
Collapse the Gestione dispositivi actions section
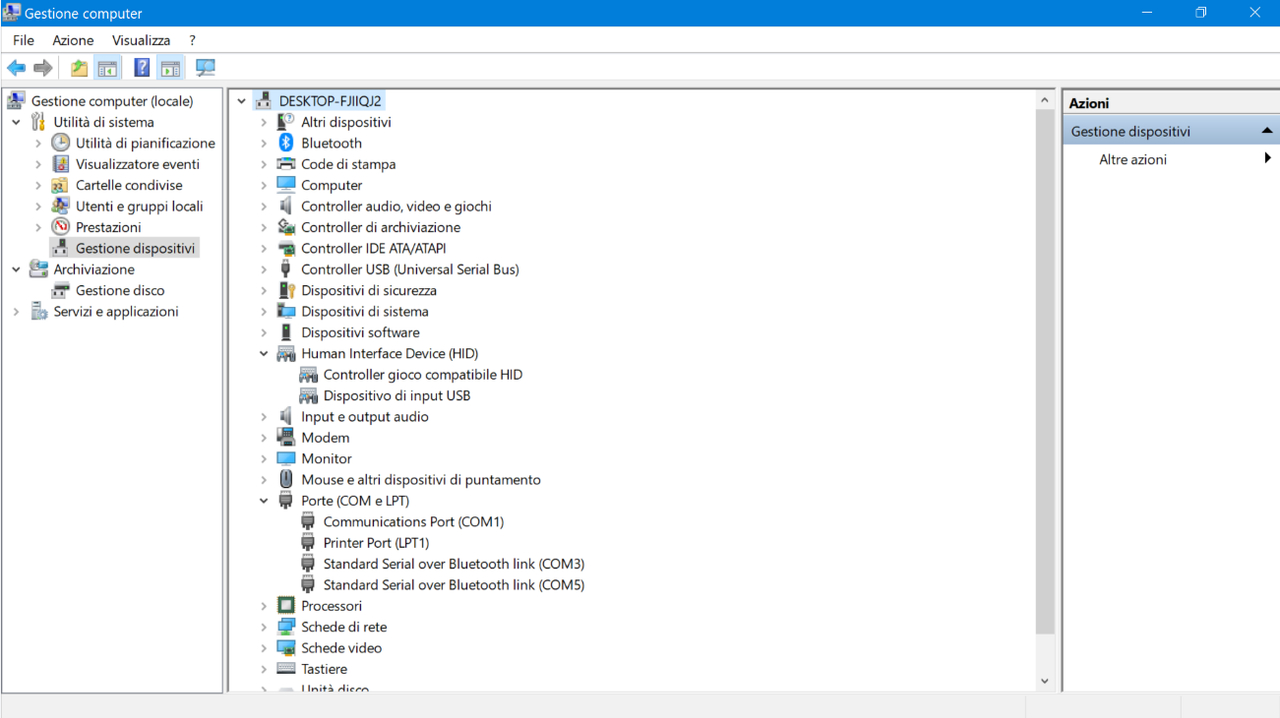click(1267, 131)
